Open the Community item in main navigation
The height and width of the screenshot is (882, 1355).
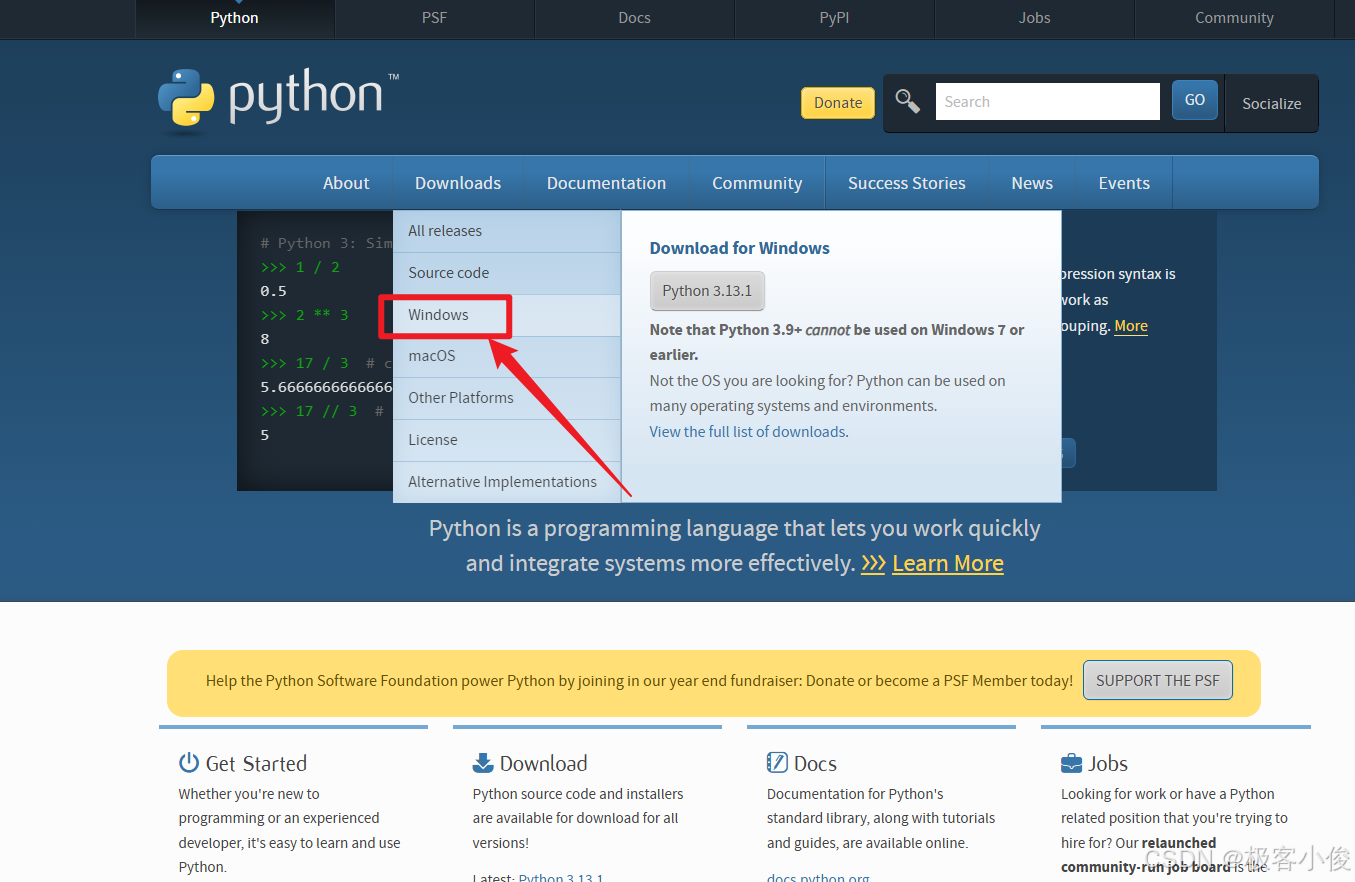[757, 183]
